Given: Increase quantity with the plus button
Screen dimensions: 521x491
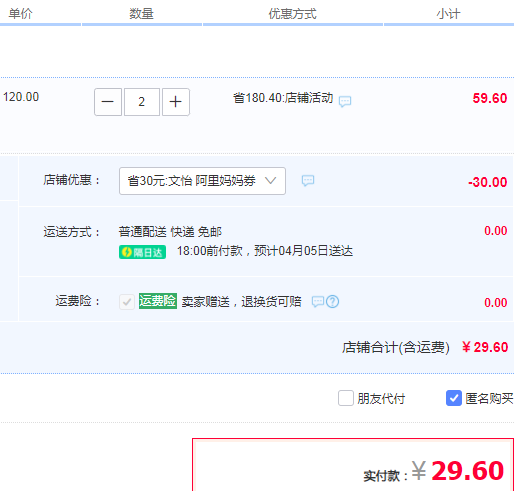Looking at the screenshot, I should click(176, 102).
